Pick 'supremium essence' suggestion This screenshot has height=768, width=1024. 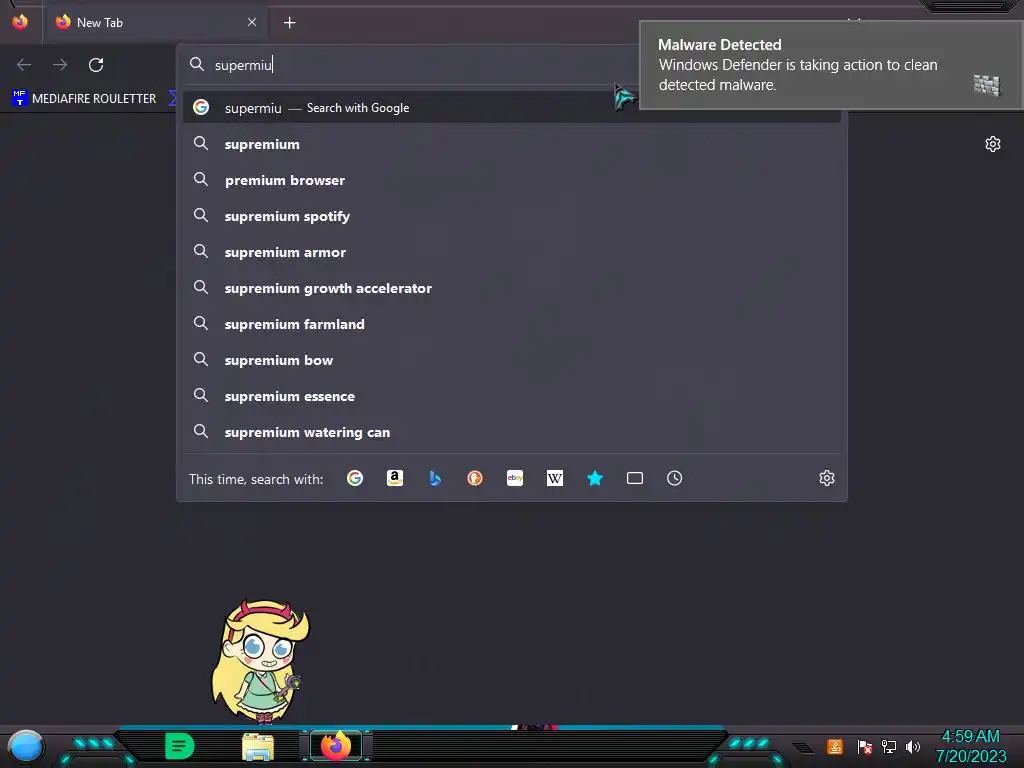coord(512,396)
